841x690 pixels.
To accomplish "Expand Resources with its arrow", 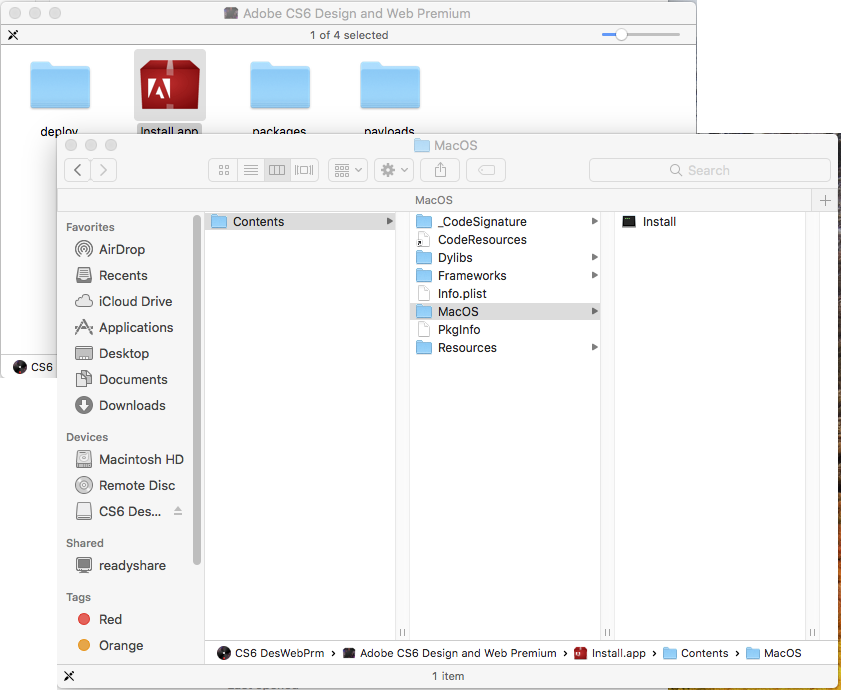I will click(x=594, y=348).
